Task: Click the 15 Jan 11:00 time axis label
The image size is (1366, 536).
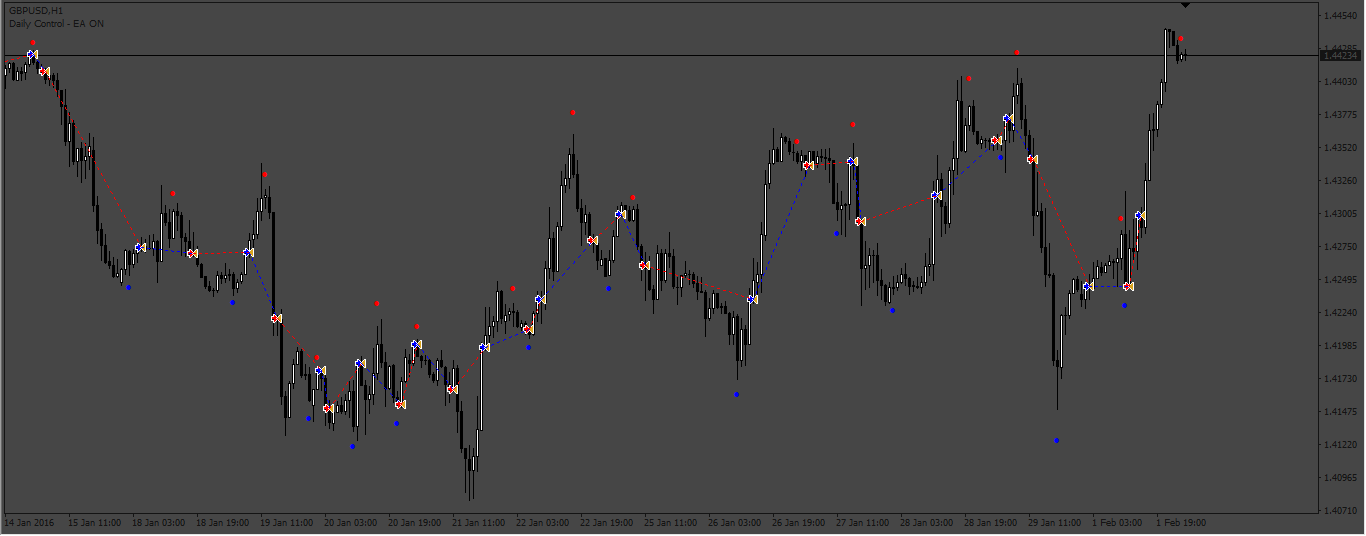Action: pos(95,523)
